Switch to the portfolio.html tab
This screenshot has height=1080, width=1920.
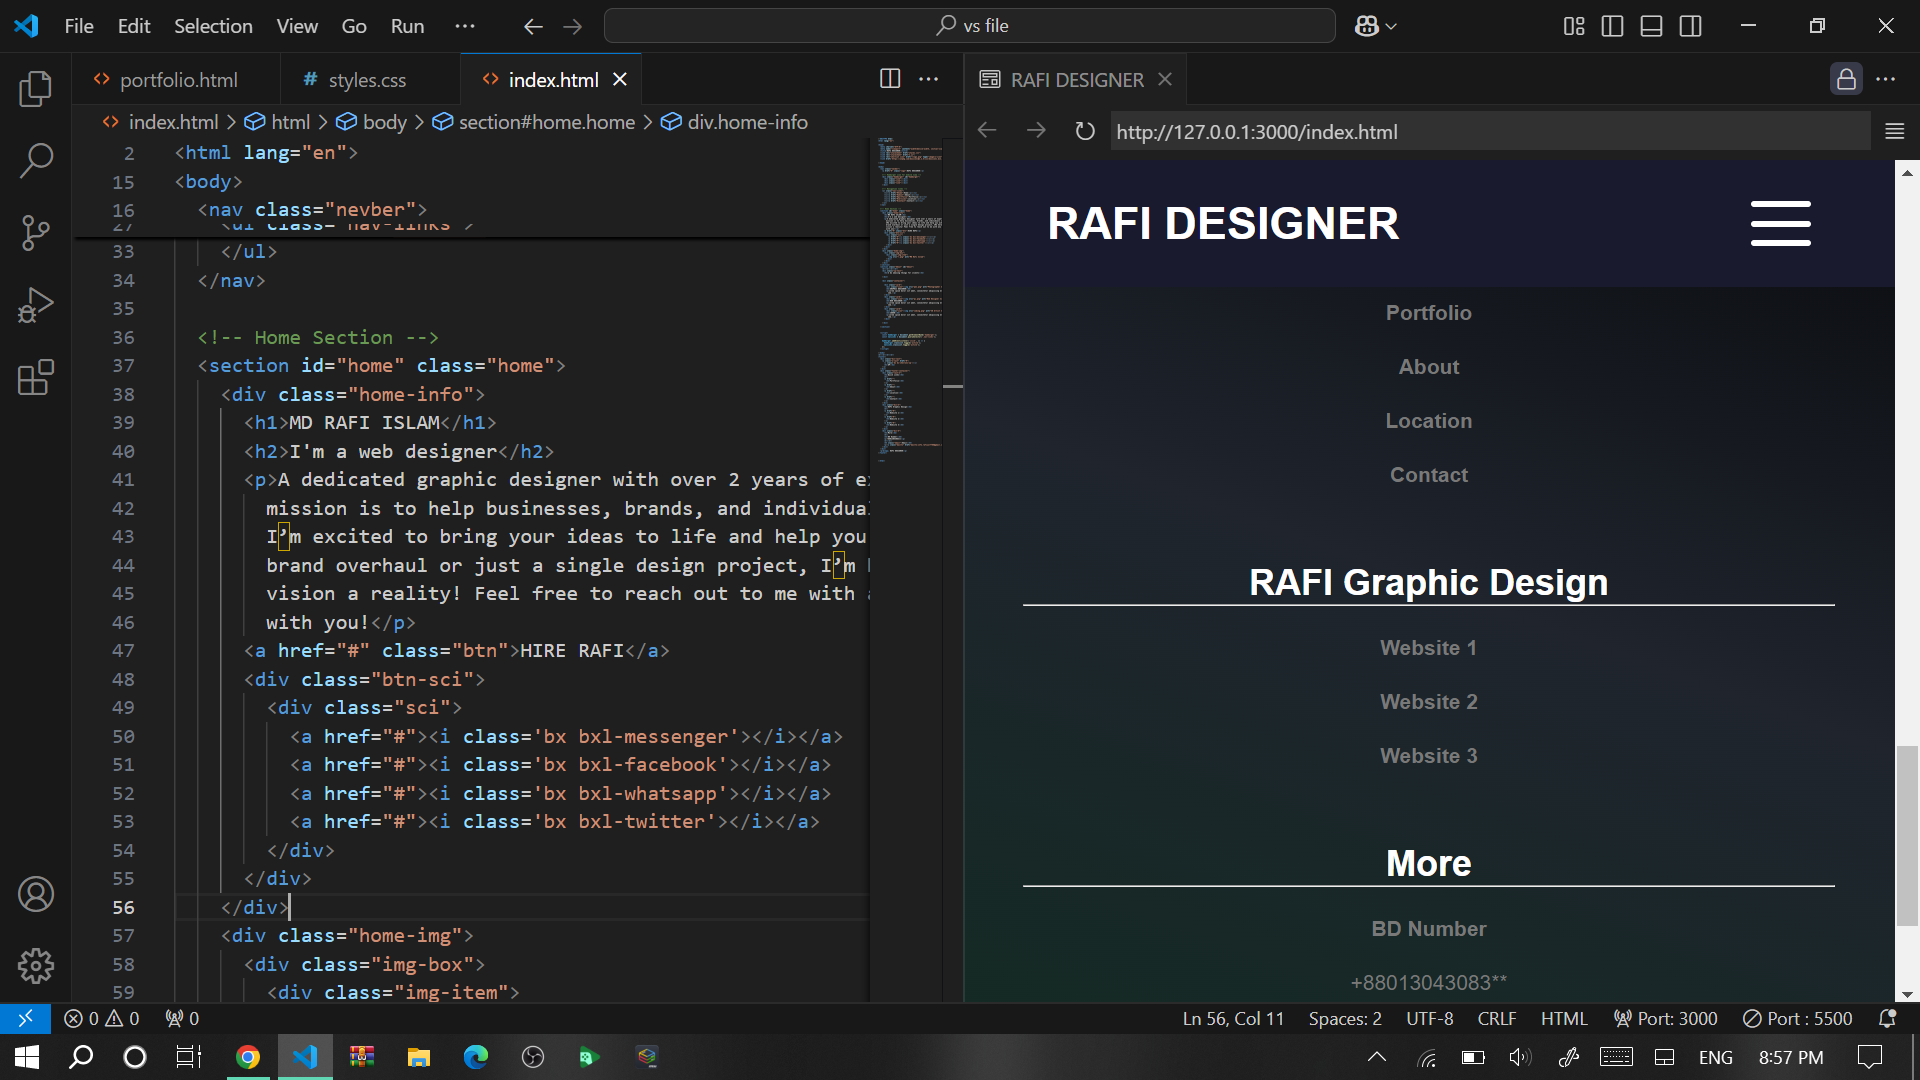(x=176, y=79)
